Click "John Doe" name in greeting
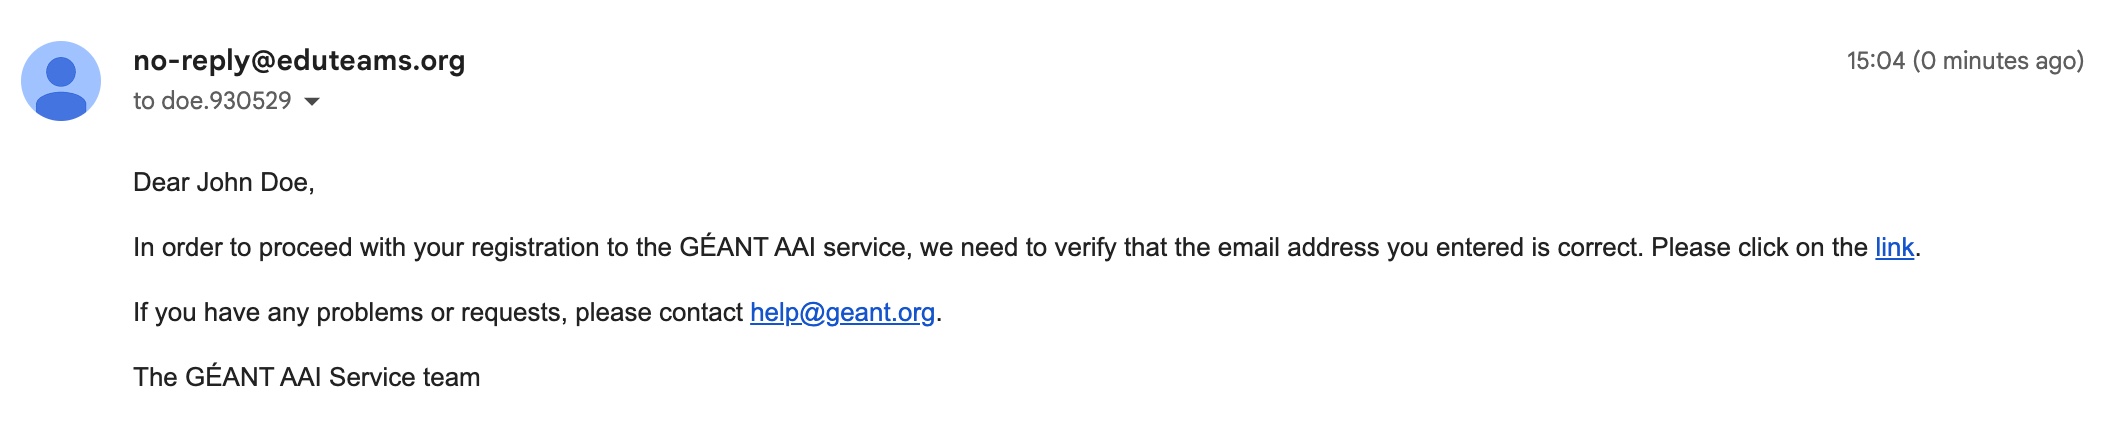2101x434 pixels. coord(255,182)
